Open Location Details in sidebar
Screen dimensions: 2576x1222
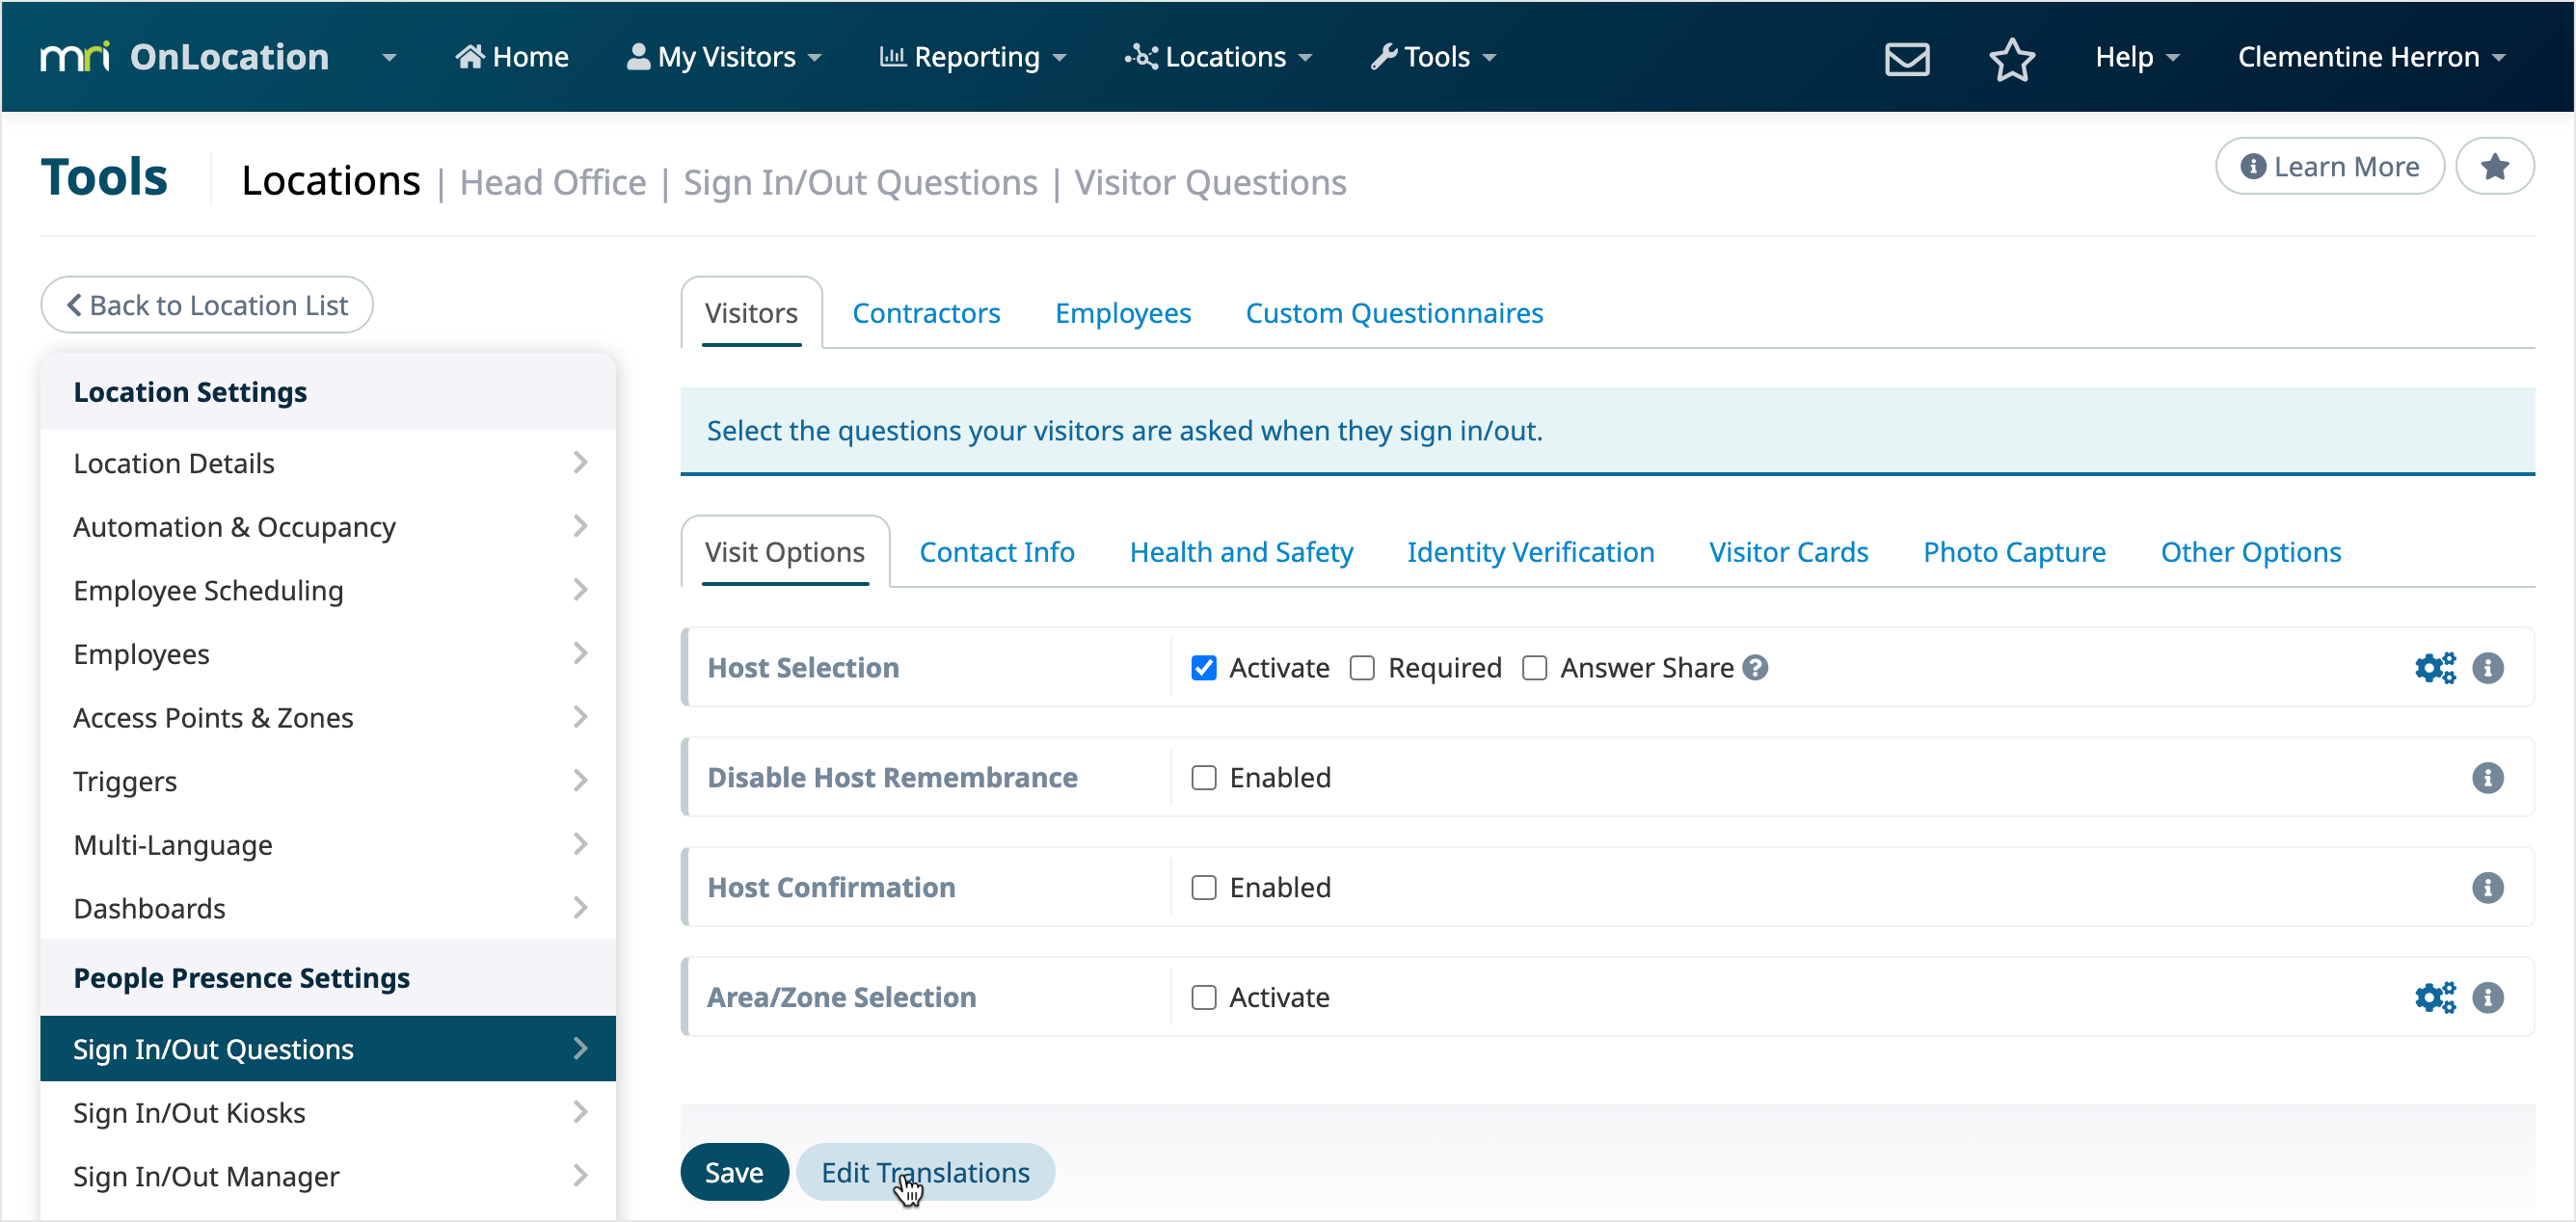tap(328, 463)
